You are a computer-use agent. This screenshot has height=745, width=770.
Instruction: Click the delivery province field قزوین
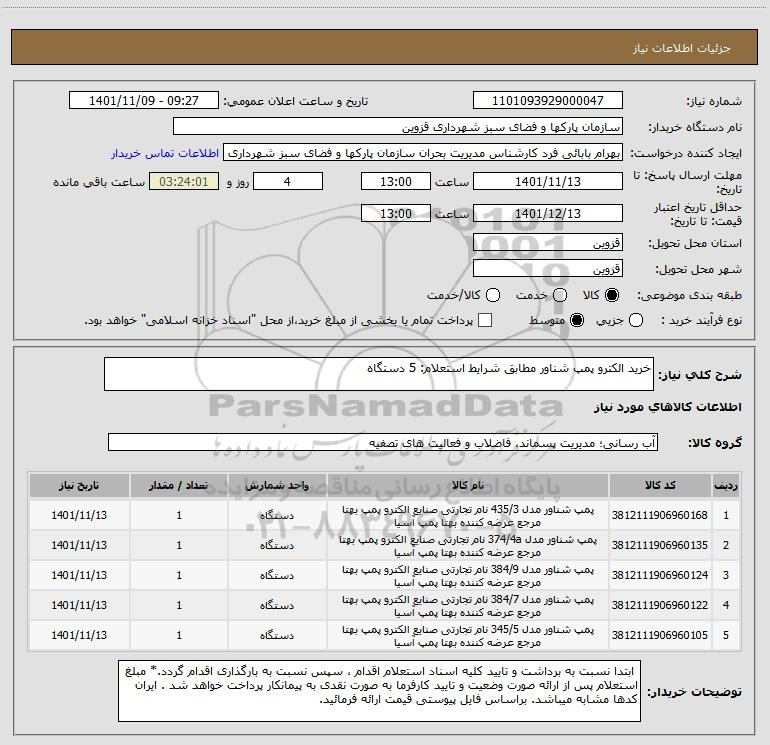[x=548, y=242]
